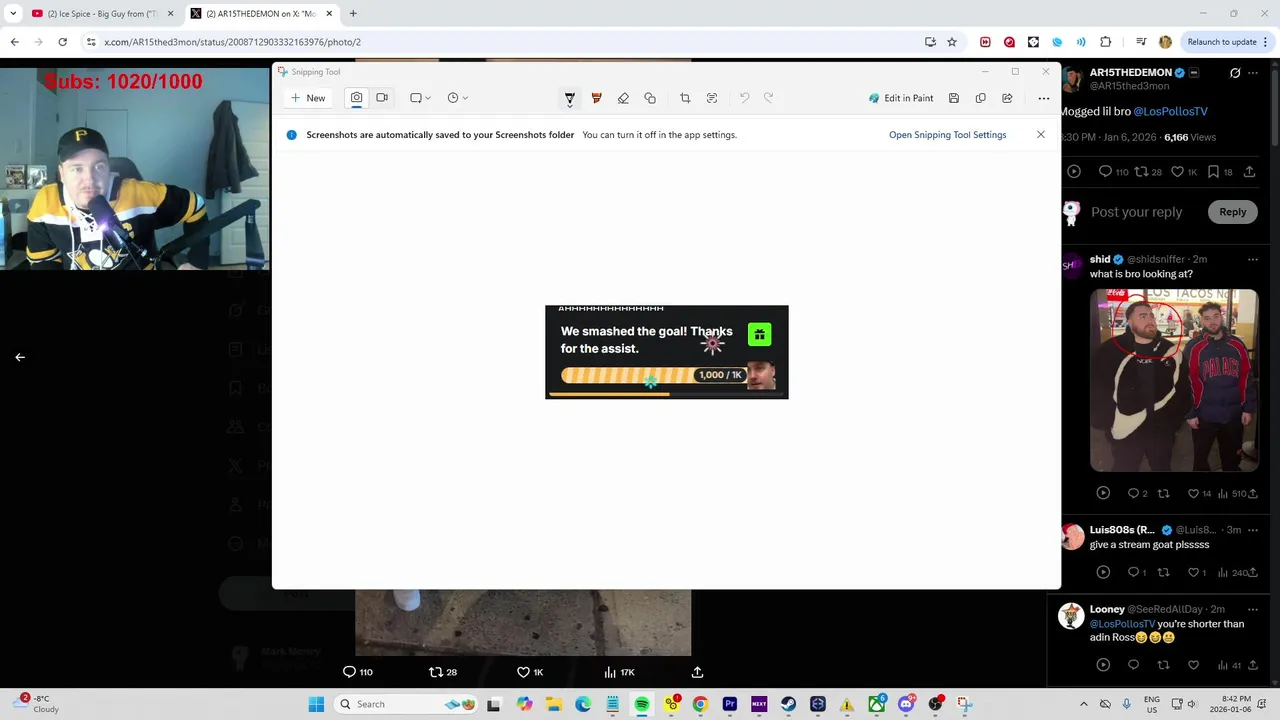Save the snip with floppy disk icon
This screenshot has width=1280, height=720.
(954, 98)
